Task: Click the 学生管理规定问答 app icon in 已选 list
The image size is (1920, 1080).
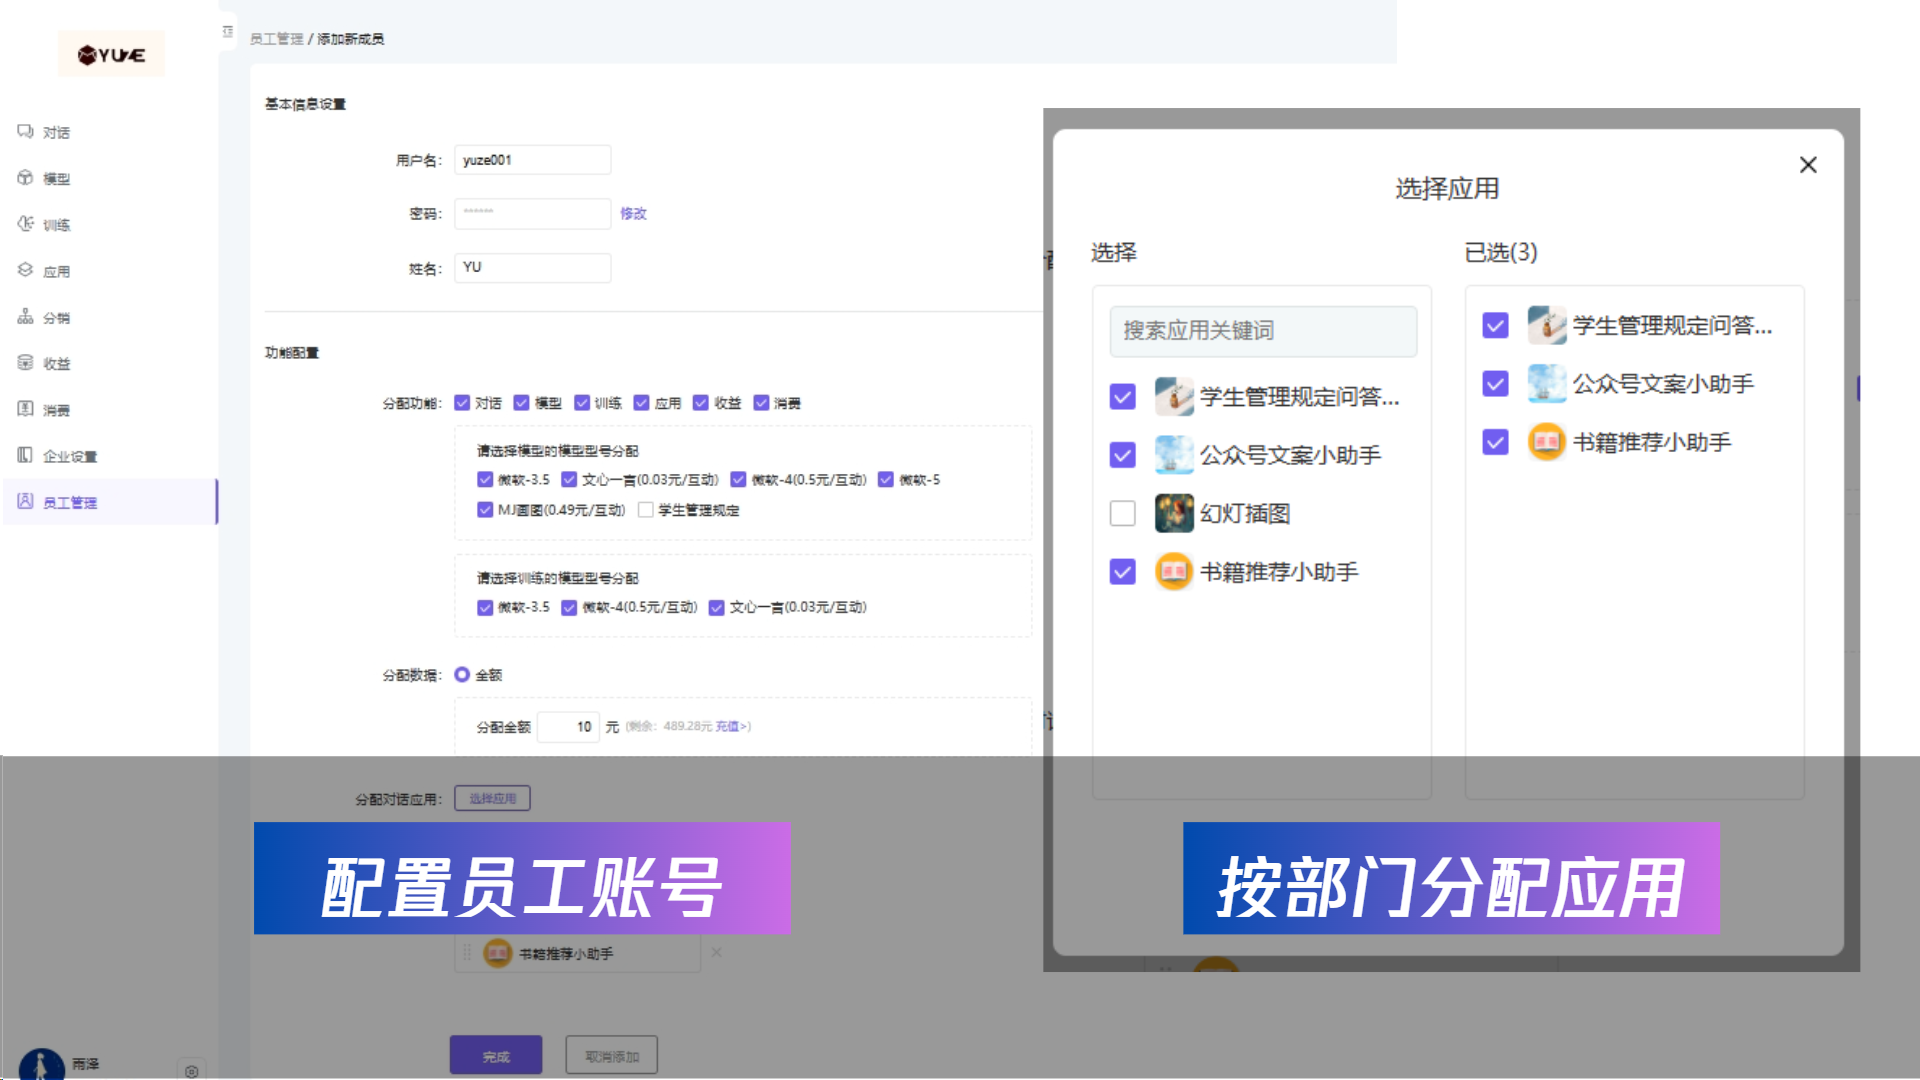Action: click(1547, 325)
